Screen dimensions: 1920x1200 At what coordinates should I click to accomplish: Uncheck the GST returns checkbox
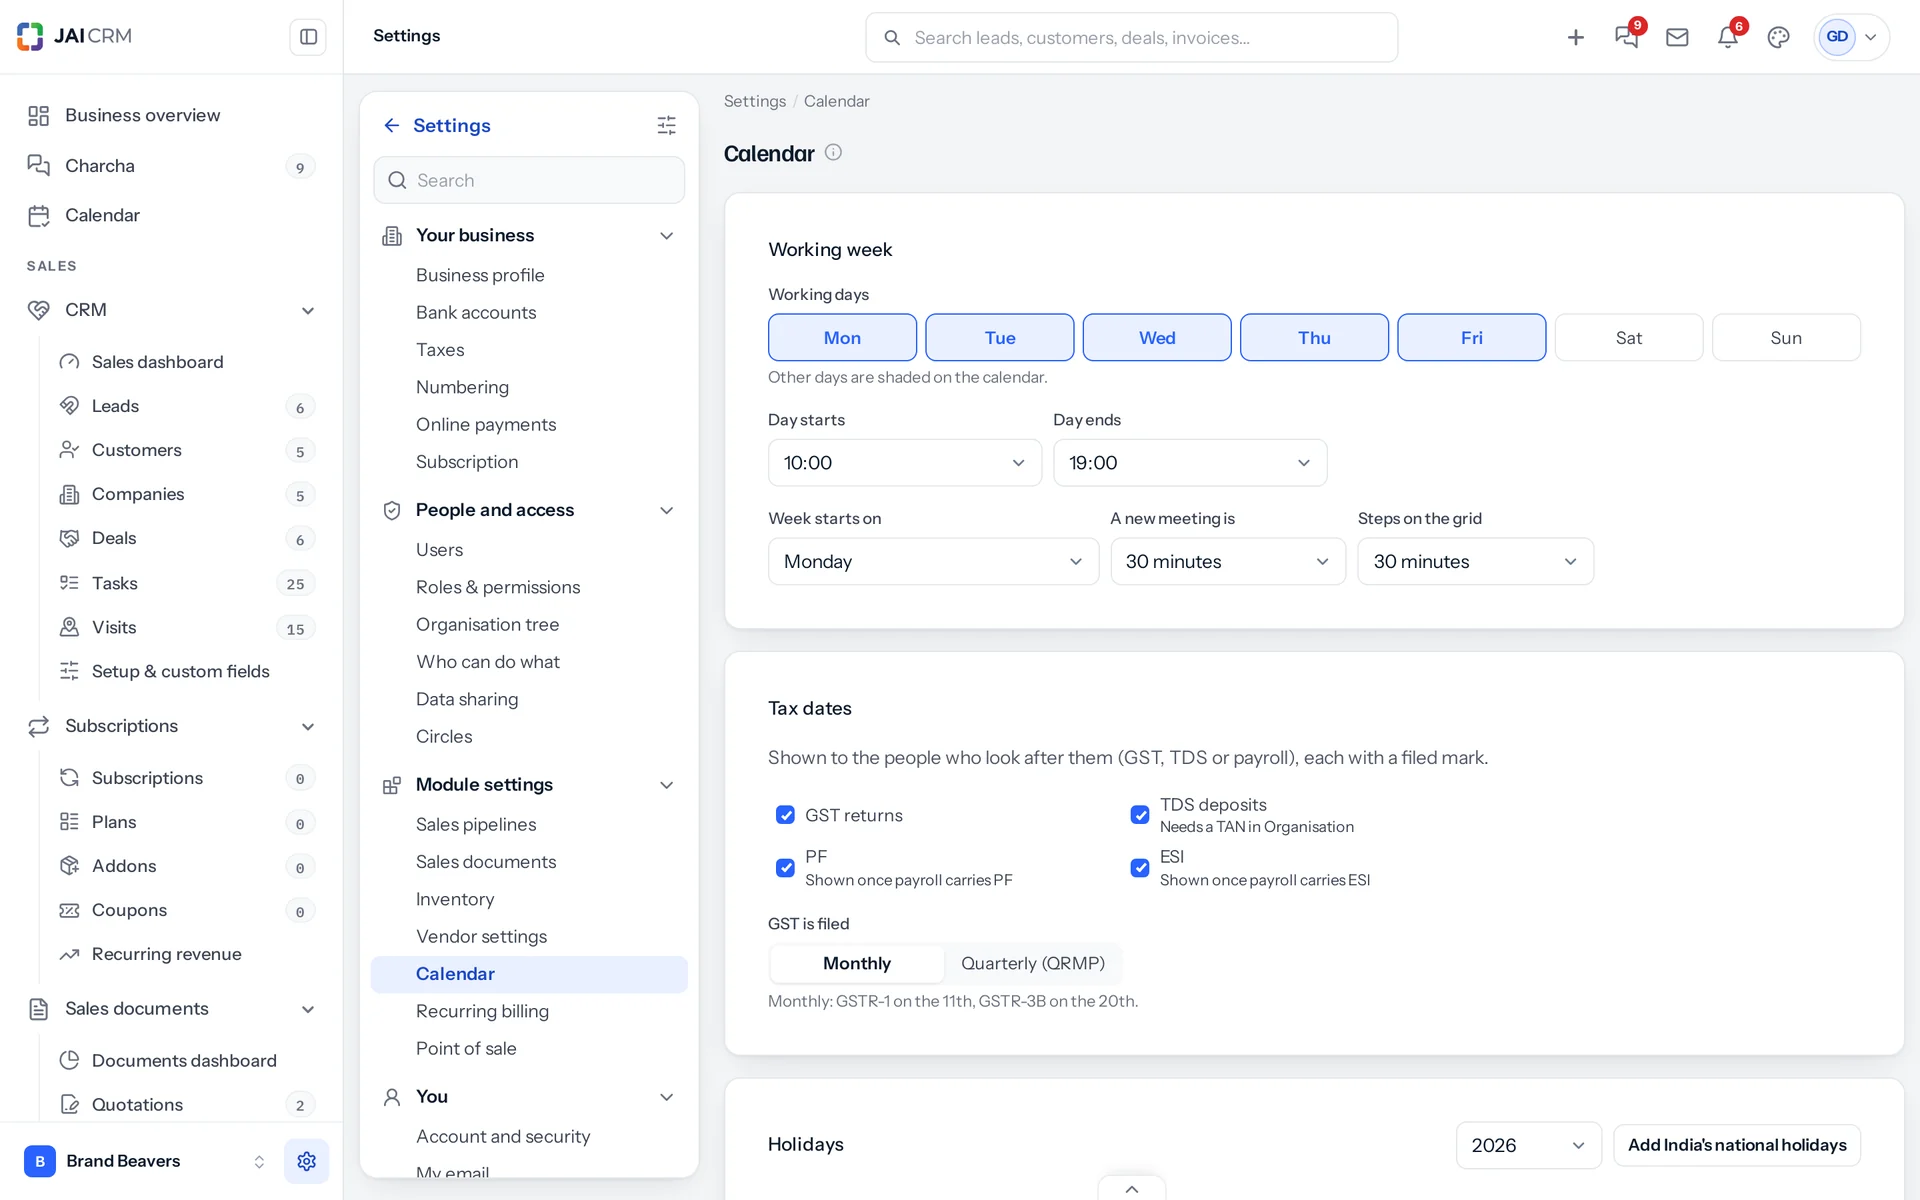(x=785, y=815)
